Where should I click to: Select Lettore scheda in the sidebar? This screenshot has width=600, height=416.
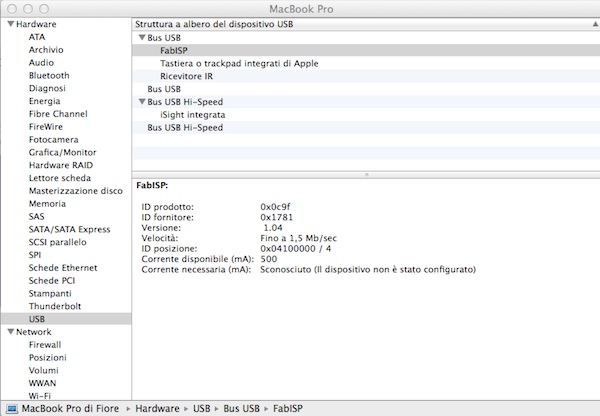[x=60, y=178]
